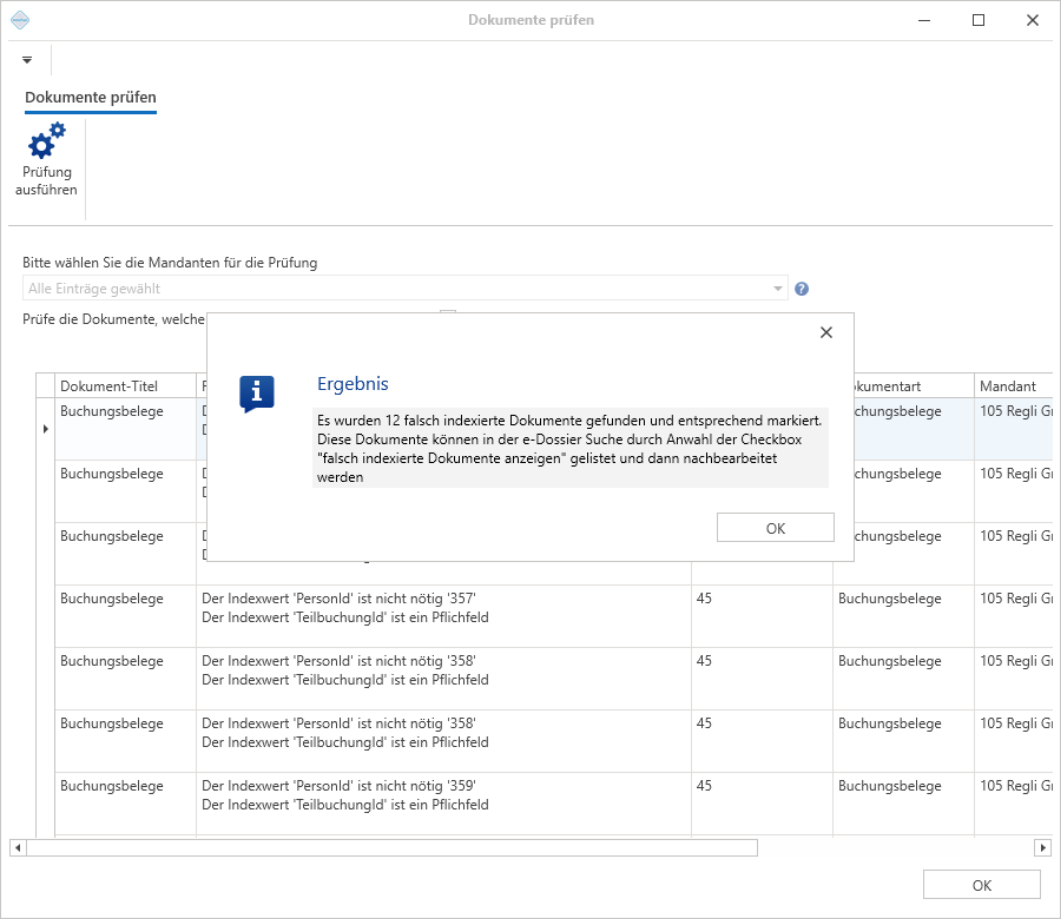Run the check via Prüfung ausführen gears icon
Screen dimensions: 1061x919
[x=46, y=160]
